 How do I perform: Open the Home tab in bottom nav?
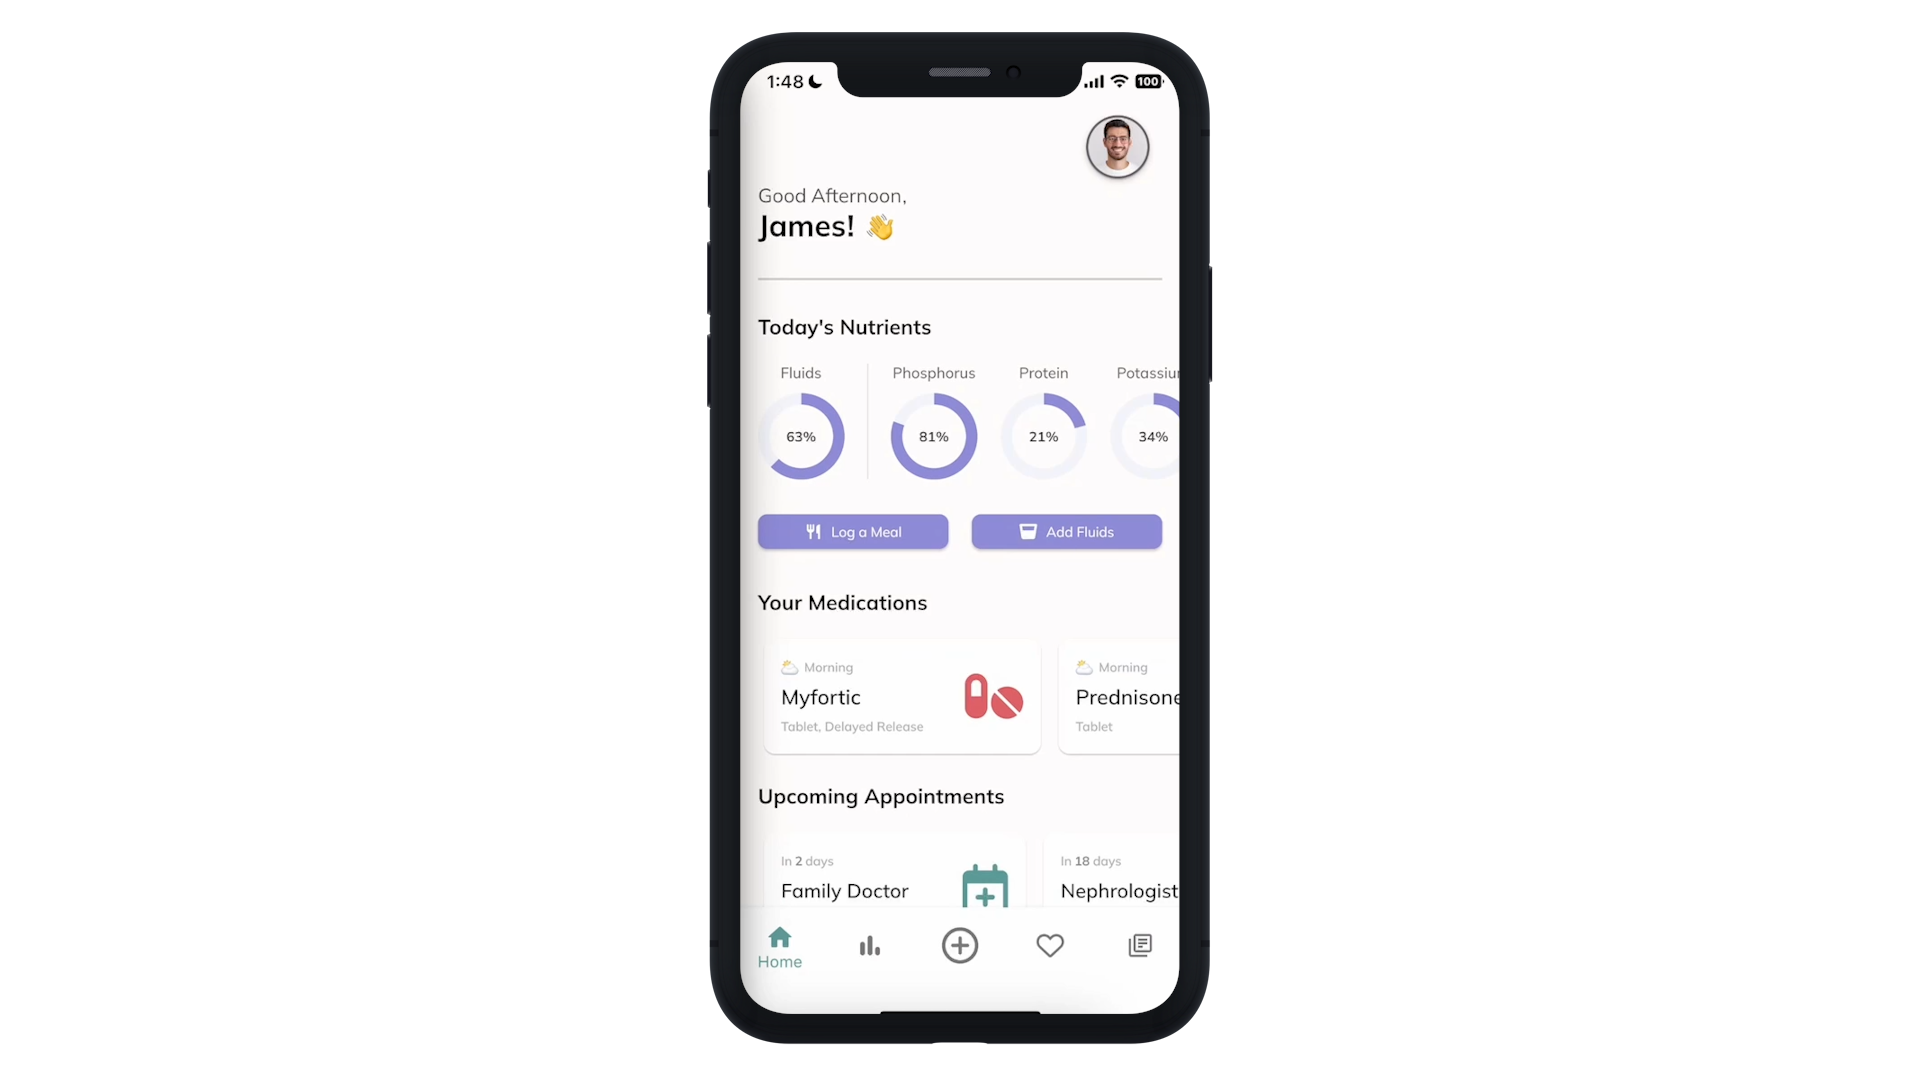(x=779, y=945)
